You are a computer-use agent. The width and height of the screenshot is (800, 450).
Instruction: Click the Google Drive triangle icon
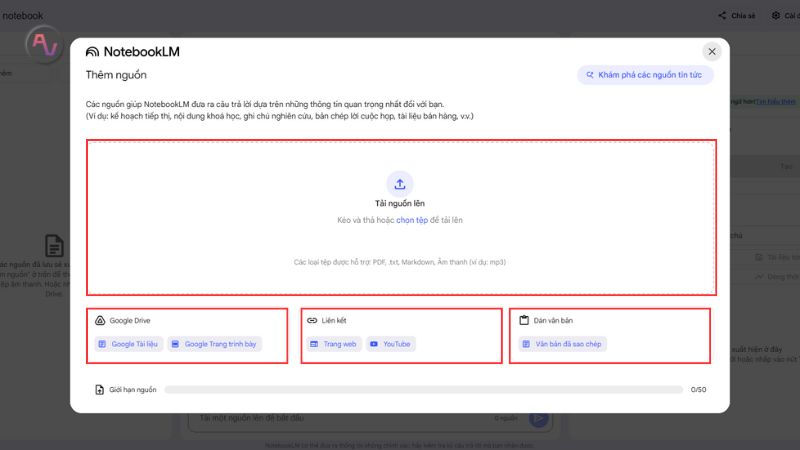click(100, 320)
